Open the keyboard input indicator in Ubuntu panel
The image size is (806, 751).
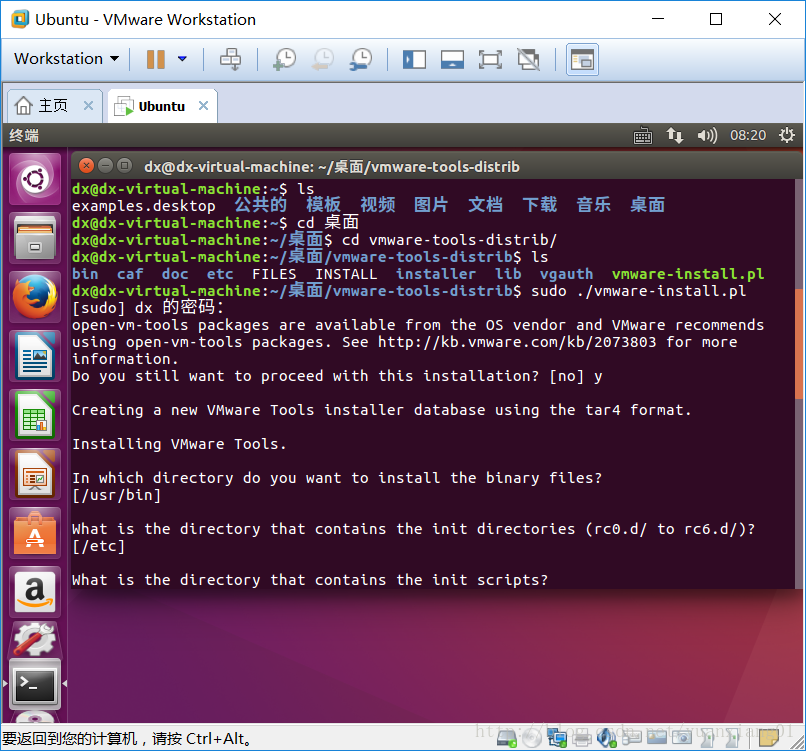643,136
